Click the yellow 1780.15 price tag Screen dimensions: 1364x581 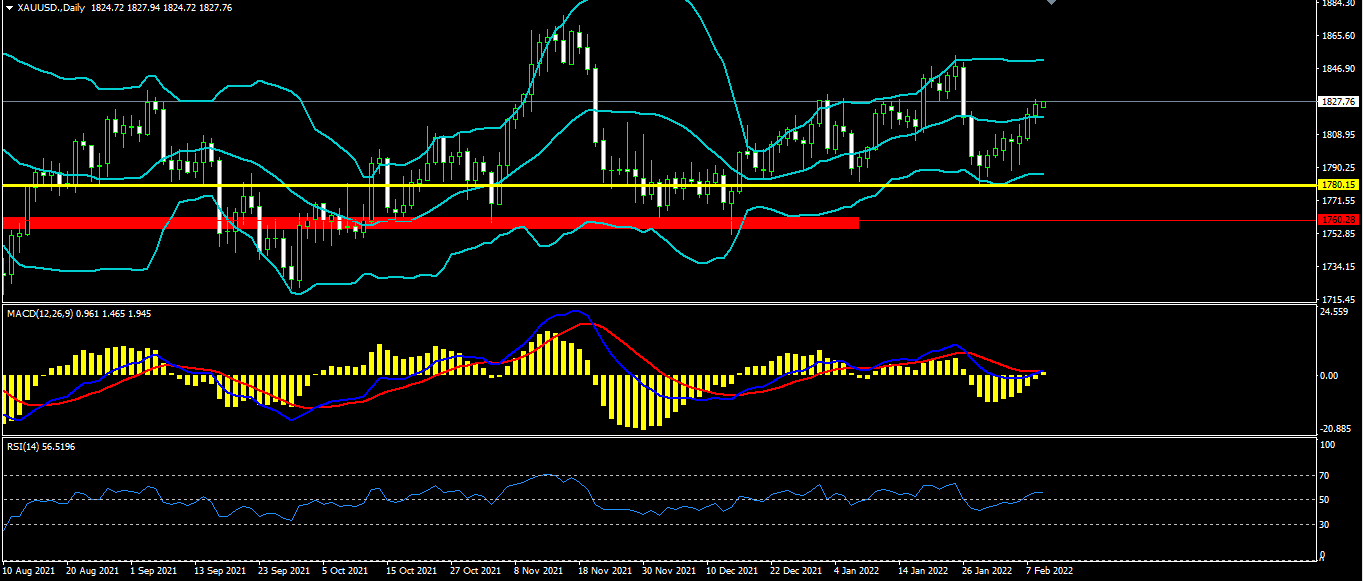click(1337, 185)
